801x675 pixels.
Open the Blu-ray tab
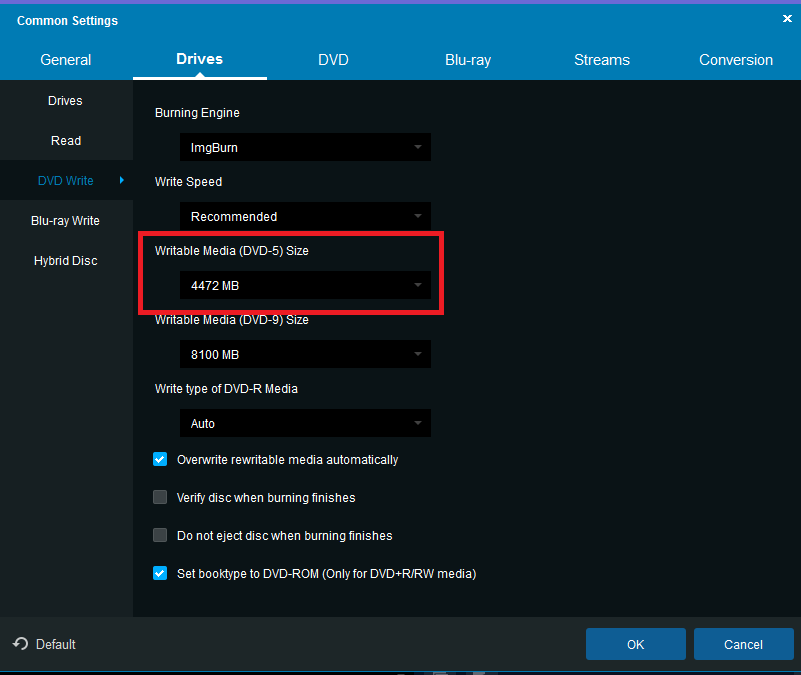(468, 60)
